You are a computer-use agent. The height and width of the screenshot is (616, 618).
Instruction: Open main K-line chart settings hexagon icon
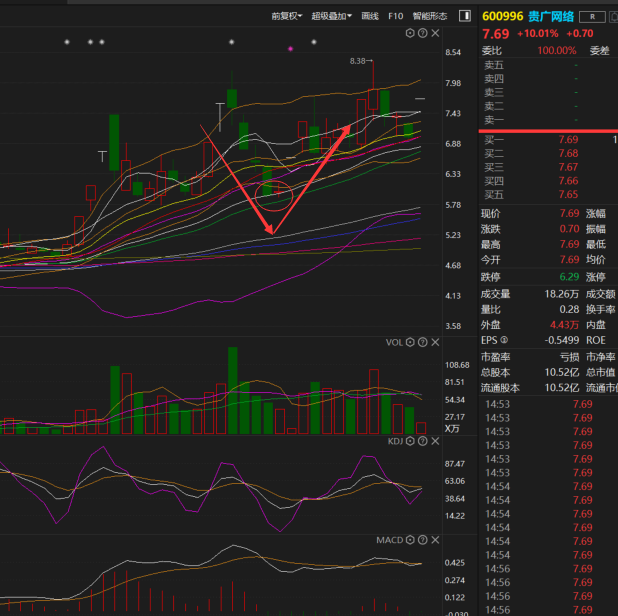410,34
